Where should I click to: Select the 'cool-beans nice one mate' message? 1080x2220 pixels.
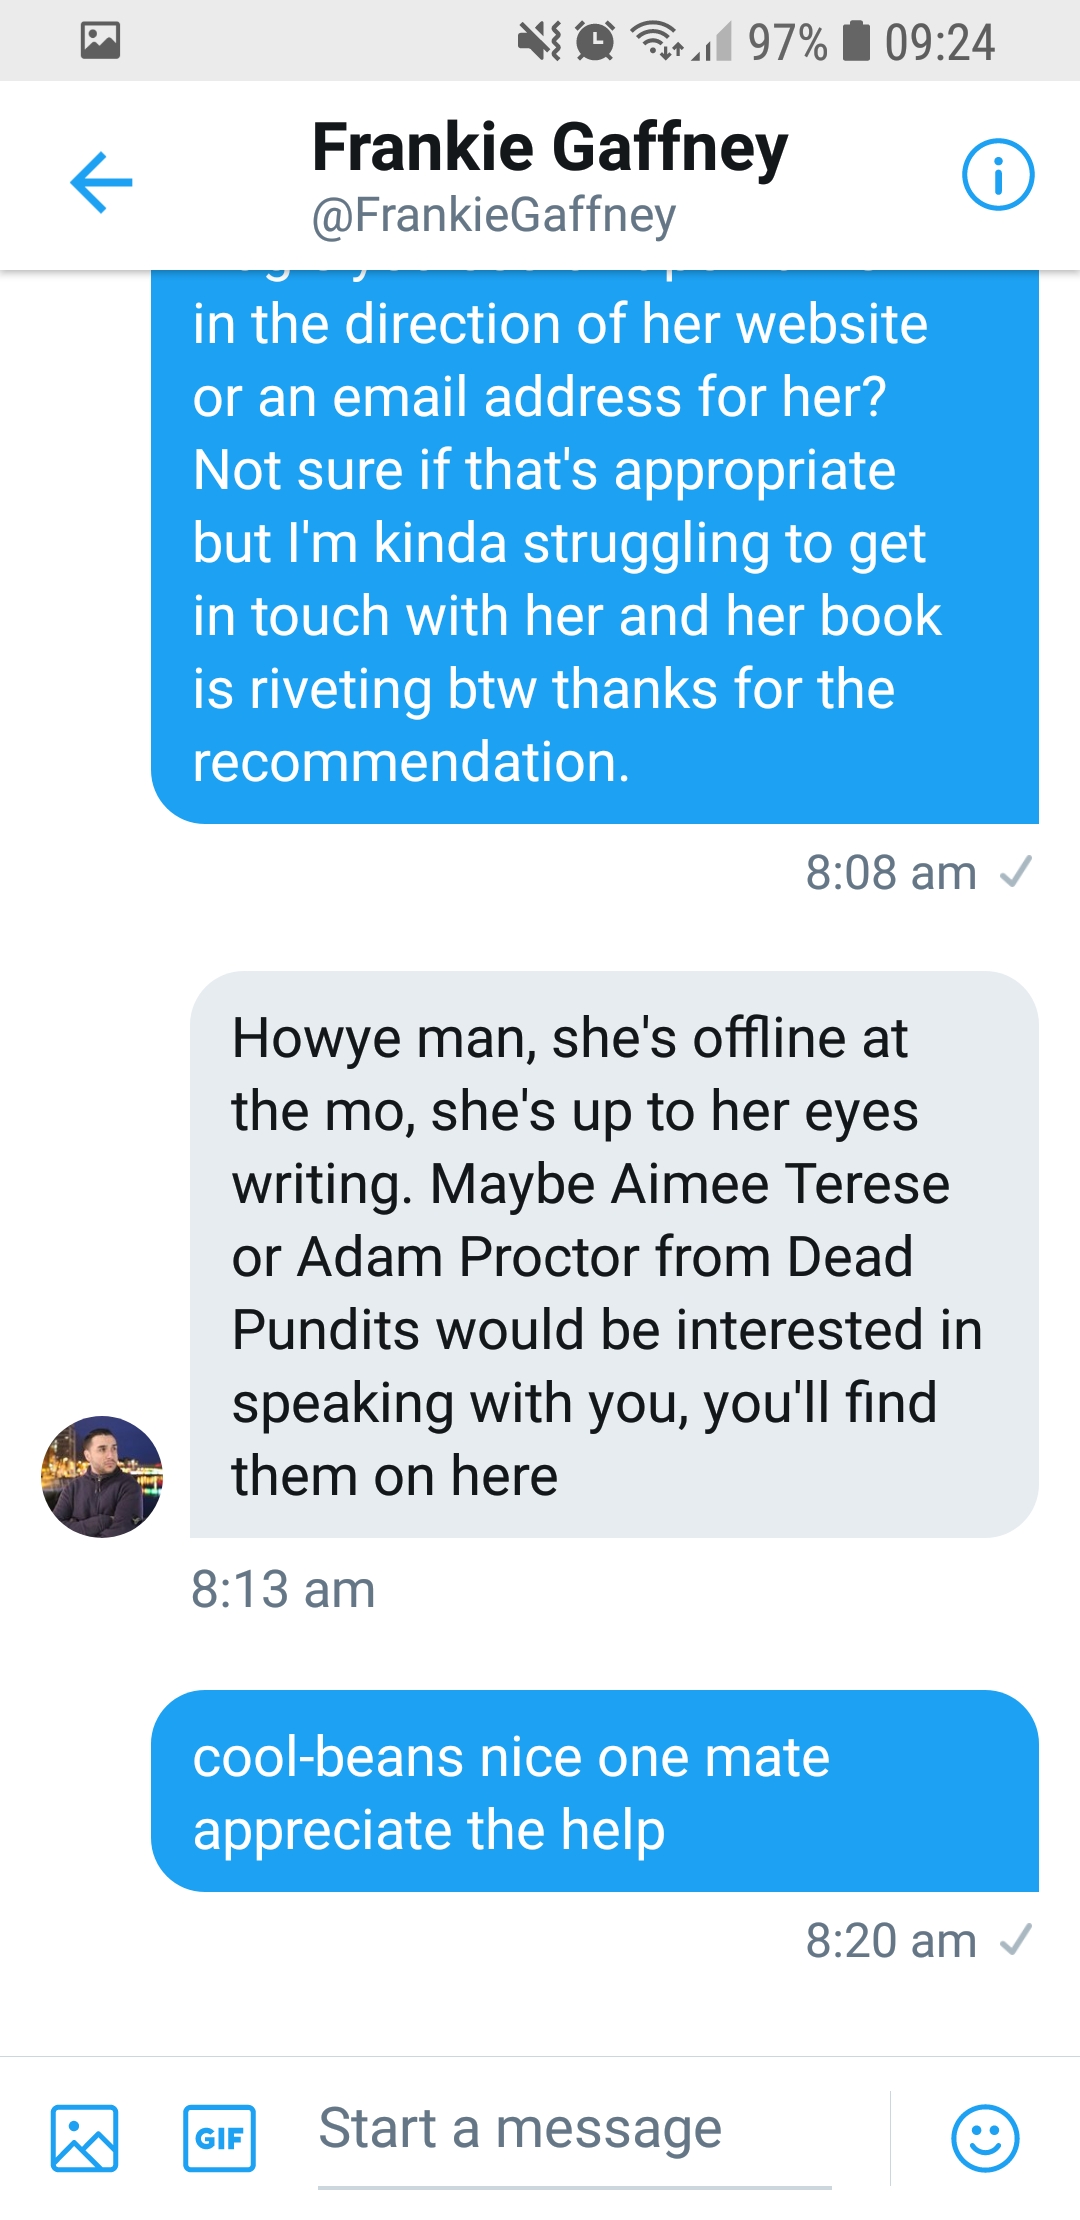pyautogui.click(x=595, y=1791)
